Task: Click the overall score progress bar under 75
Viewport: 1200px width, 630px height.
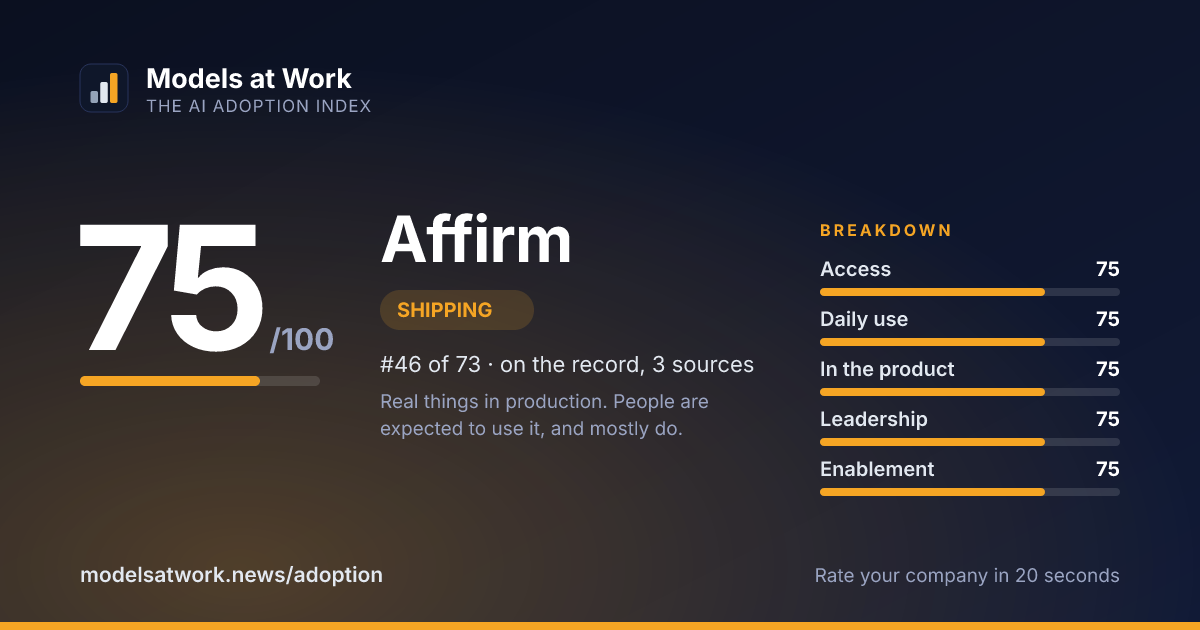Action: (200, 381)
